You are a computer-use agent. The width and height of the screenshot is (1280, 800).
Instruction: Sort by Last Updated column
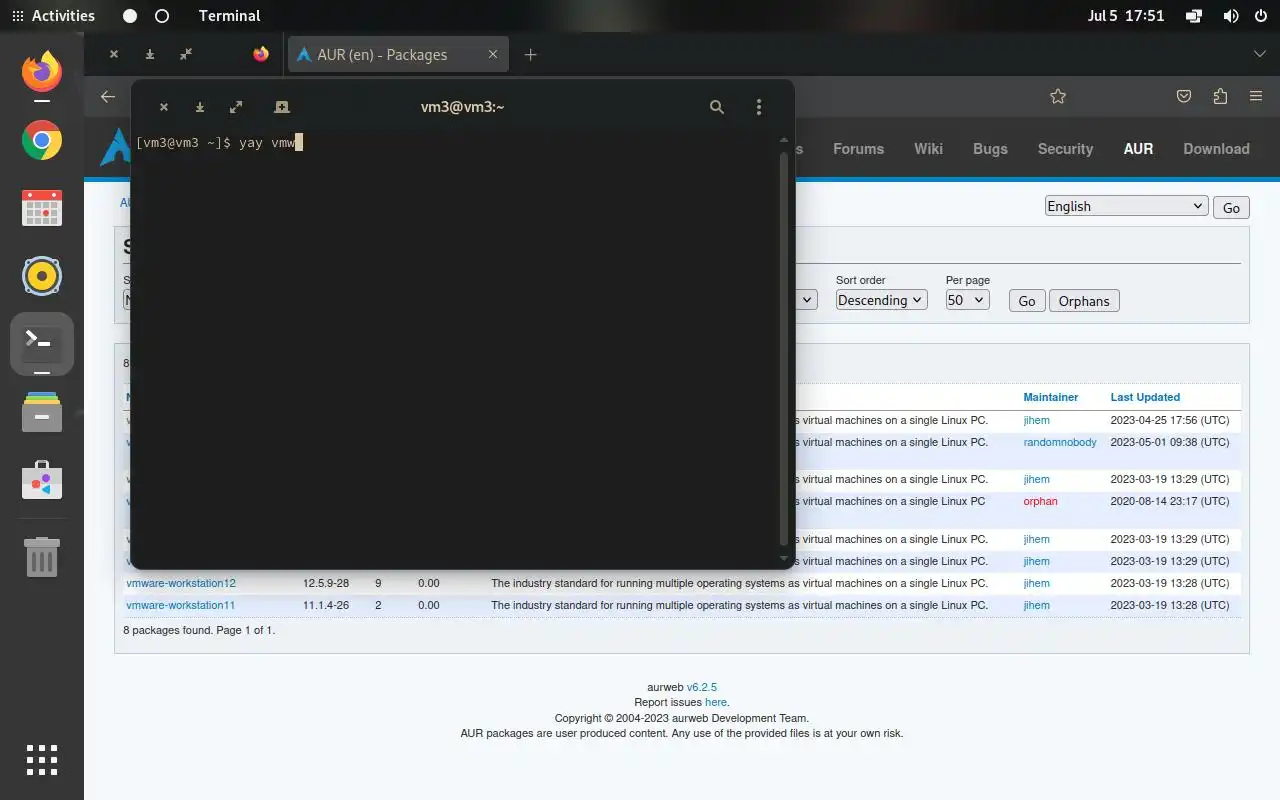tap(1145, 397)
